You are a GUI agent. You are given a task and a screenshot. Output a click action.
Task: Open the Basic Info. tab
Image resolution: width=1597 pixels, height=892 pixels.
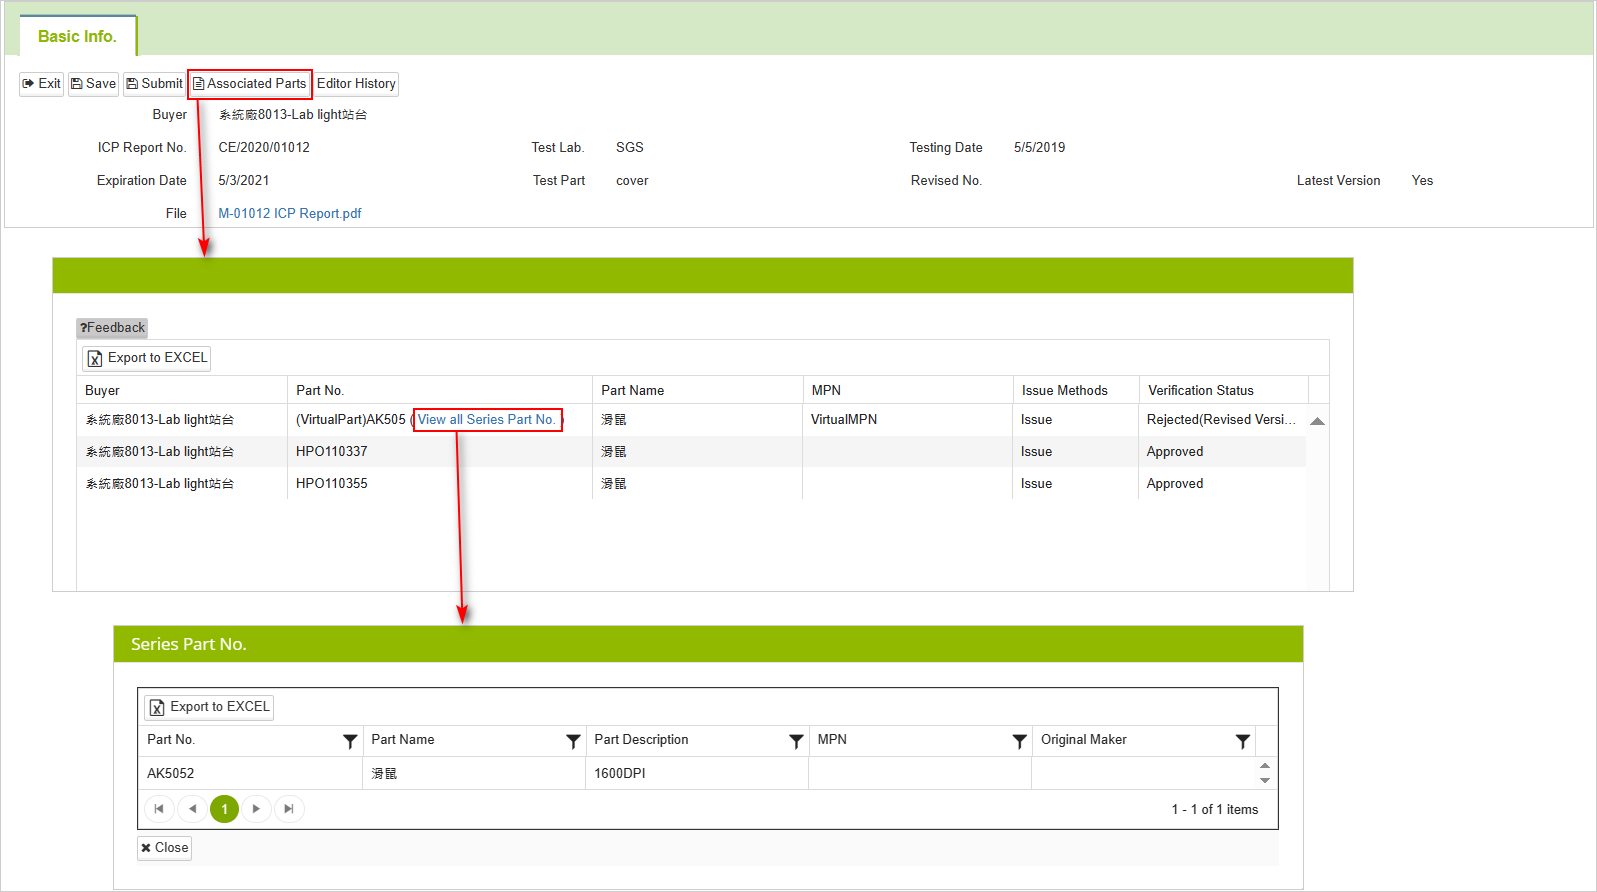point(77,36)
